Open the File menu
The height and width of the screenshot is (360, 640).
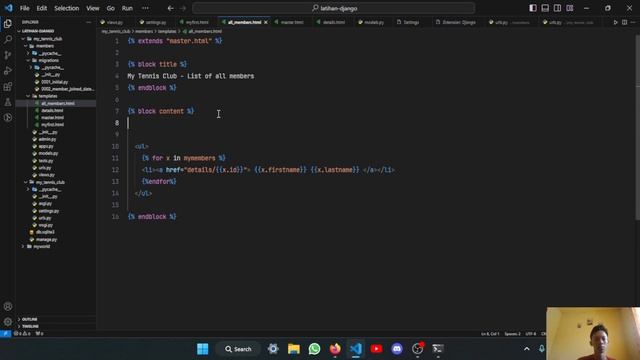tap(24, 8)
